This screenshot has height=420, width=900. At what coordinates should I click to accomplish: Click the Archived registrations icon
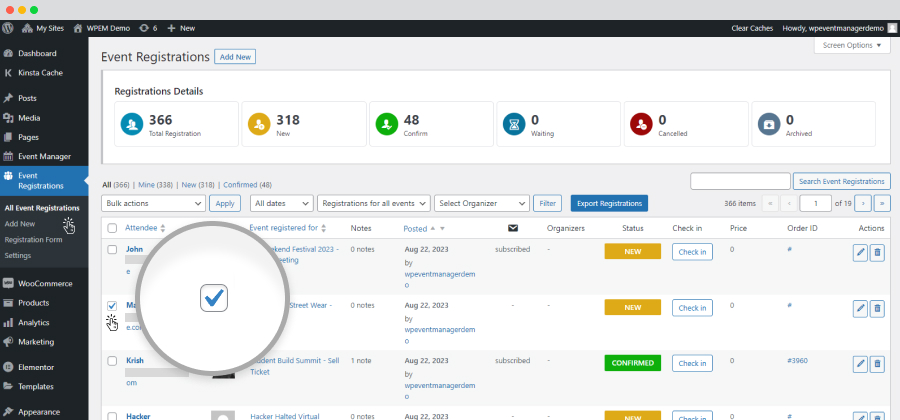pos(768,124)
